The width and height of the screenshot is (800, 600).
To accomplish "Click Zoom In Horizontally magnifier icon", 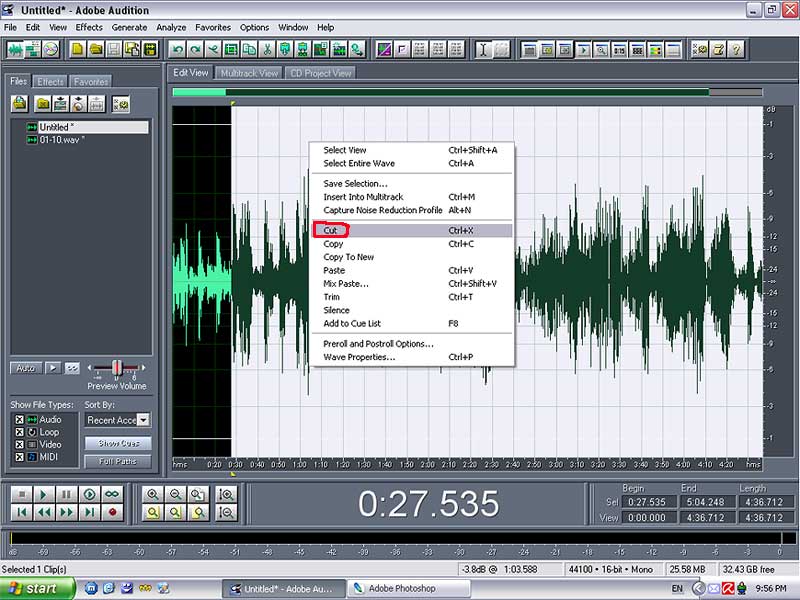I will [153, 494].
